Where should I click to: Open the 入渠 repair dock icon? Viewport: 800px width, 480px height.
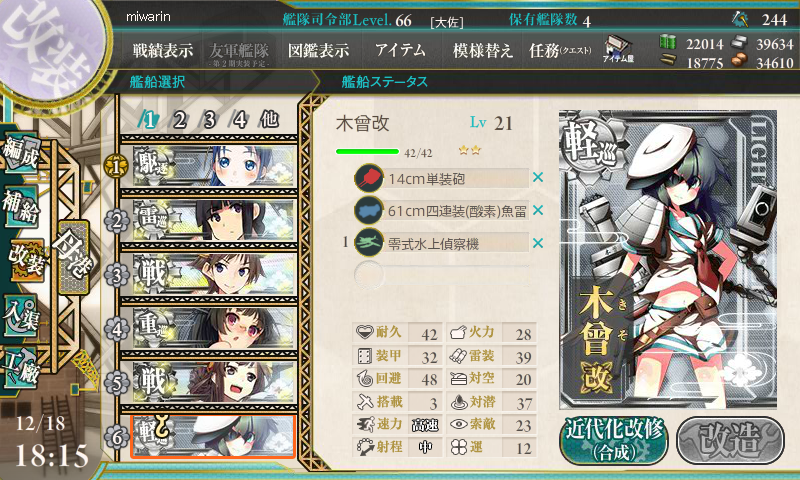(20, 315)
